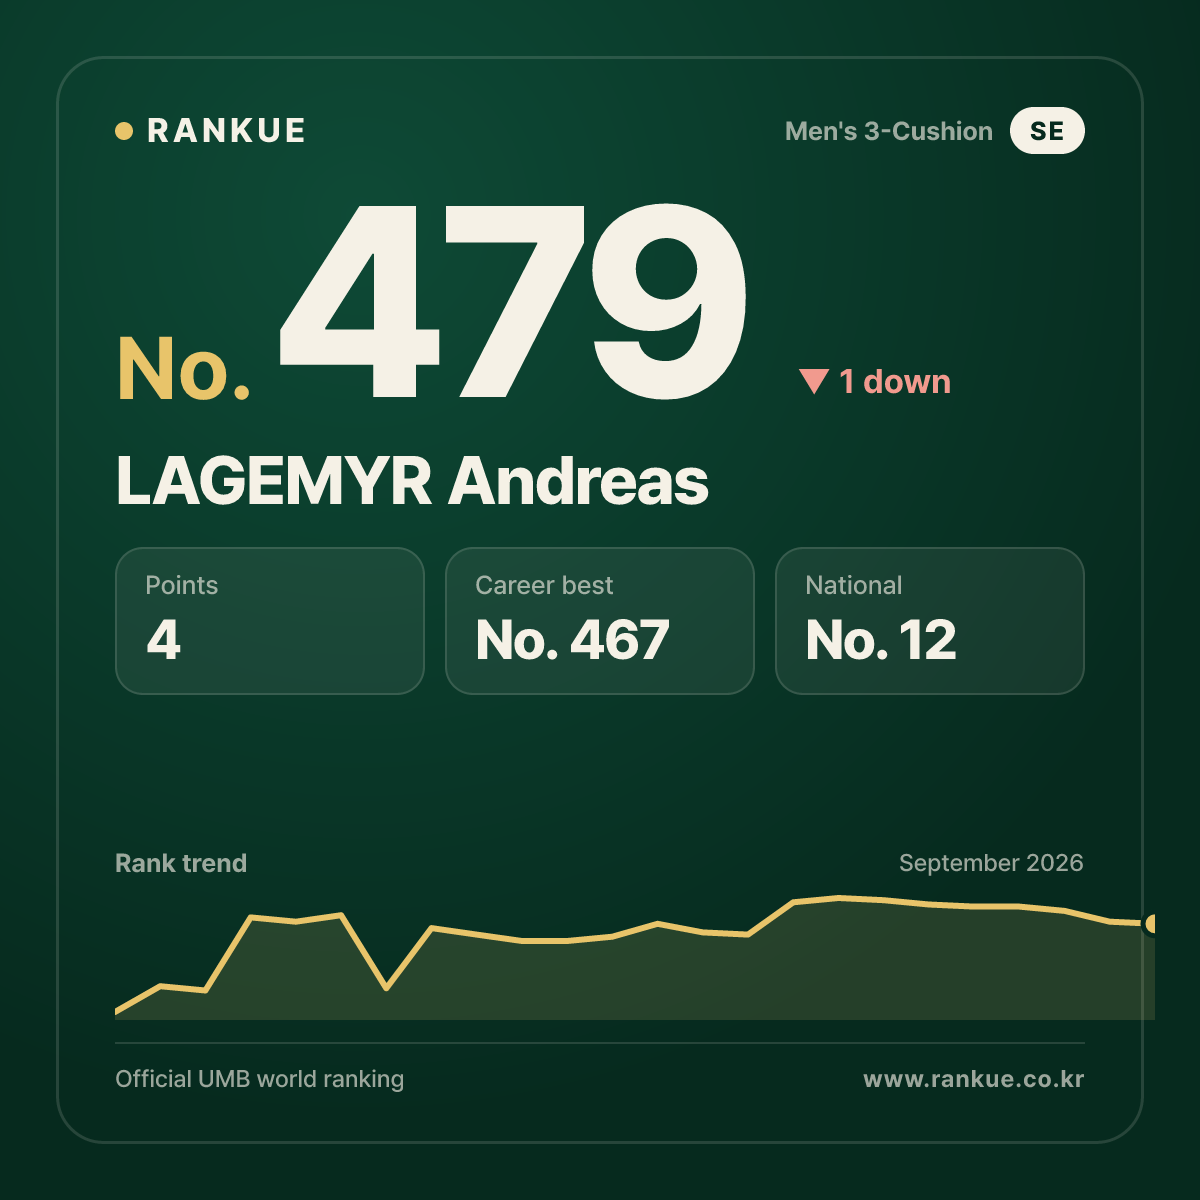Click the latest point marker on trend line
This screenshot has height=1200, width=1200.
coord(1151,924)
